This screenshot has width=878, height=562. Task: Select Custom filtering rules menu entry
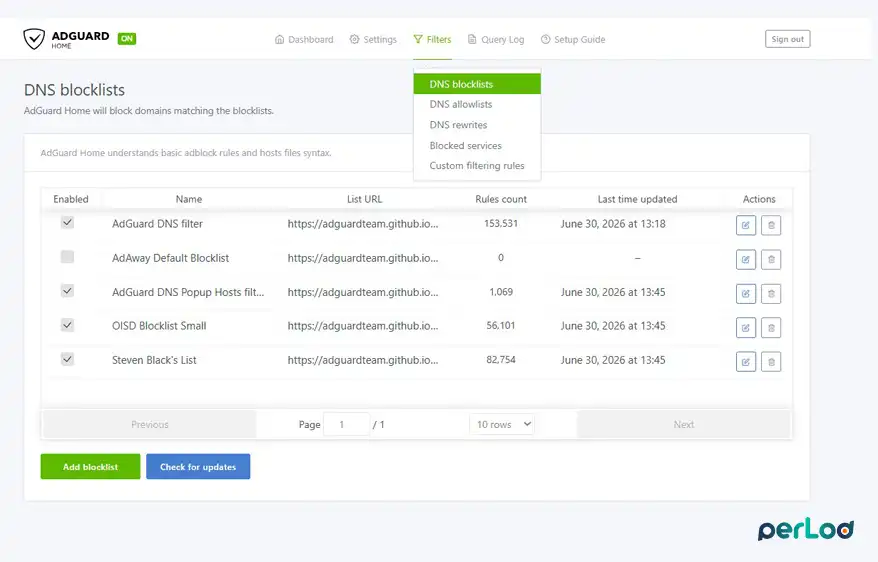pos(477,166)
